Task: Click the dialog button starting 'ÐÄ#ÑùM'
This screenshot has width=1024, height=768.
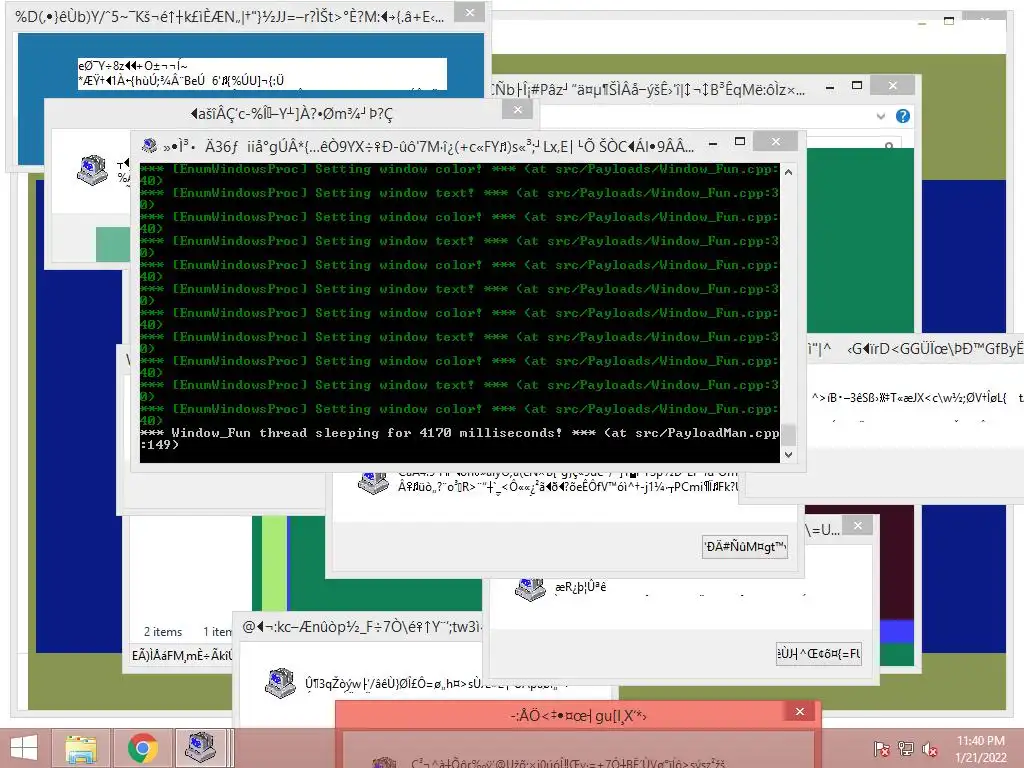Action: [x=744, y=547]
